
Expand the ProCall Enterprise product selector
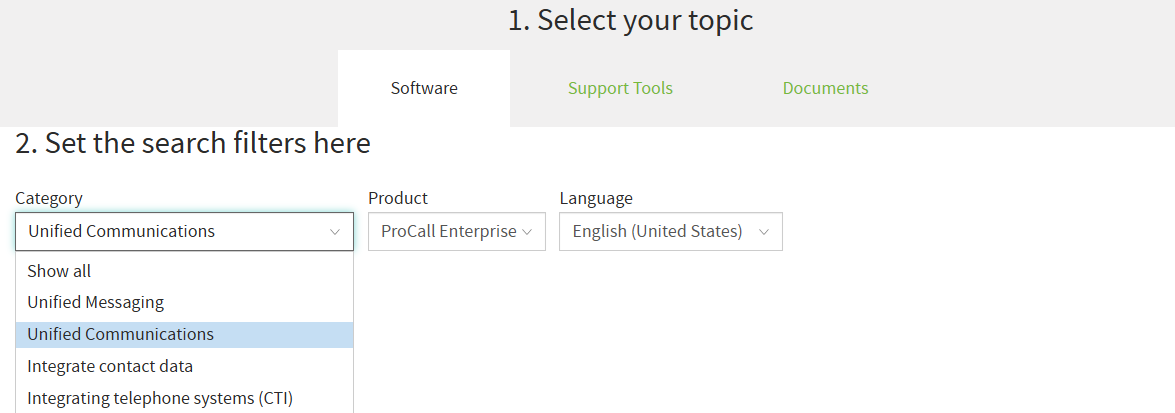click(457, 232)
